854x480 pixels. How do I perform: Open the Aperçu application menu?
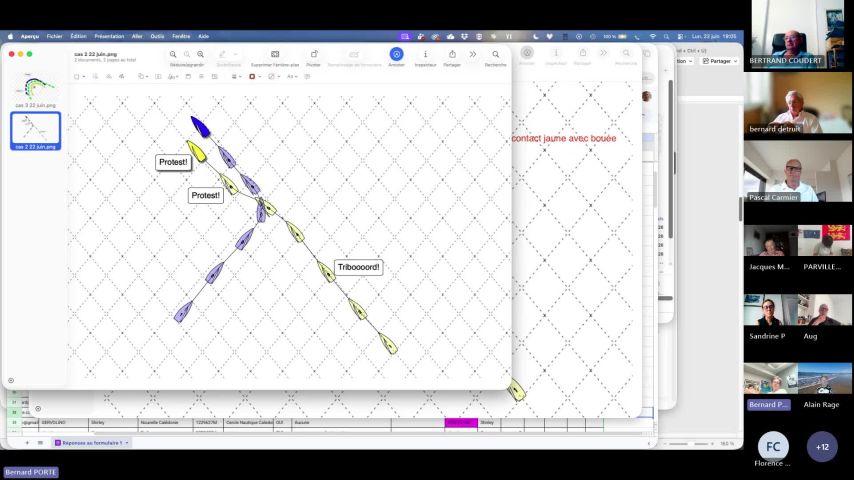tap(30, 37)
